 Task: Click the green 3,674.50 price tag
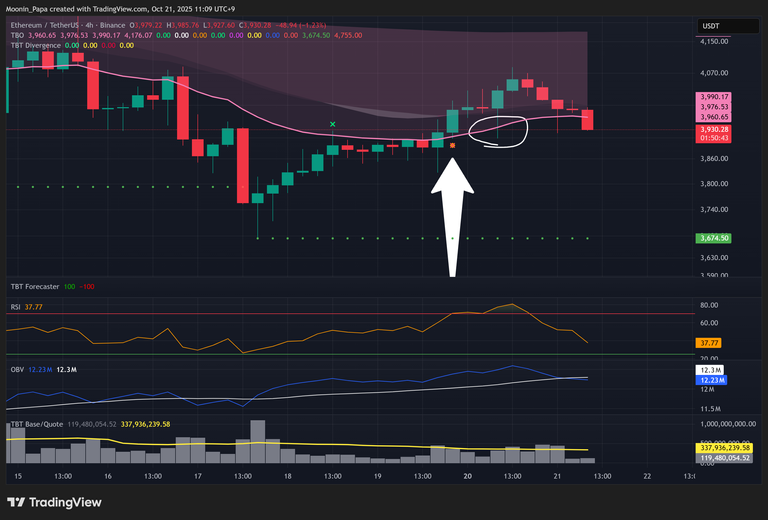pyautogui.click(x=714, y=238)
